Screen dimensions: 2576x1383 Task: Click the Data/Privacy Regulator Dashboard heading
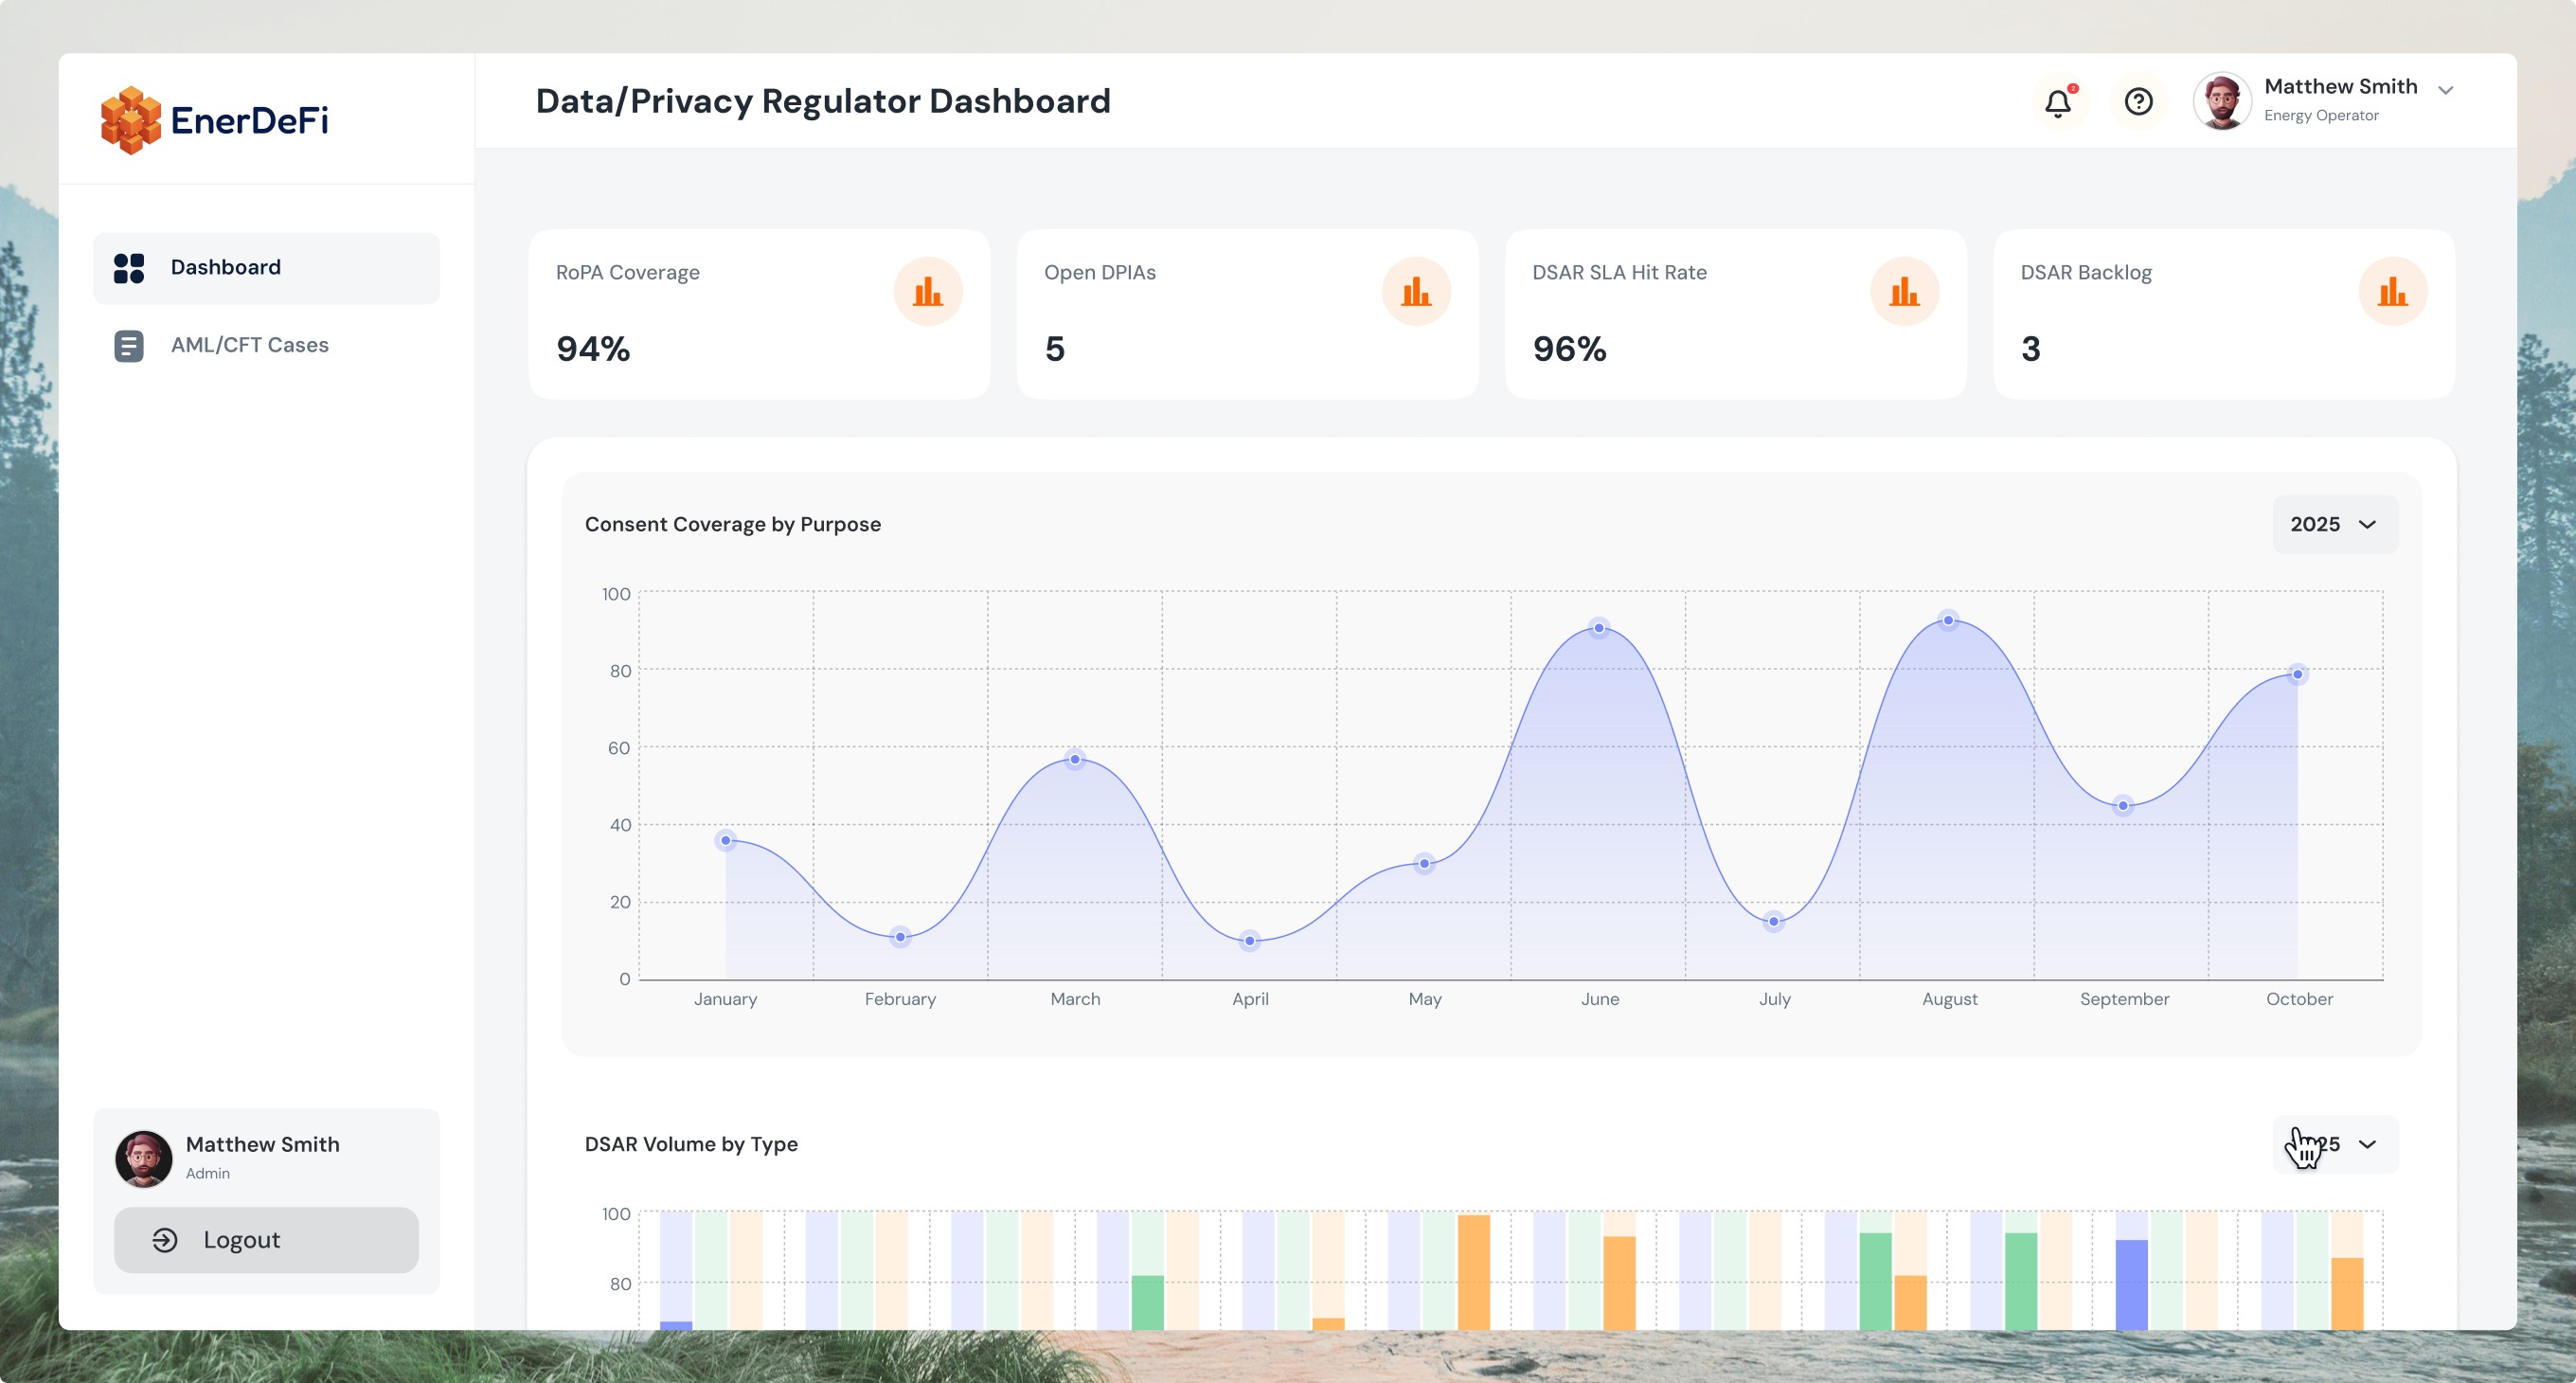(823, 101)
